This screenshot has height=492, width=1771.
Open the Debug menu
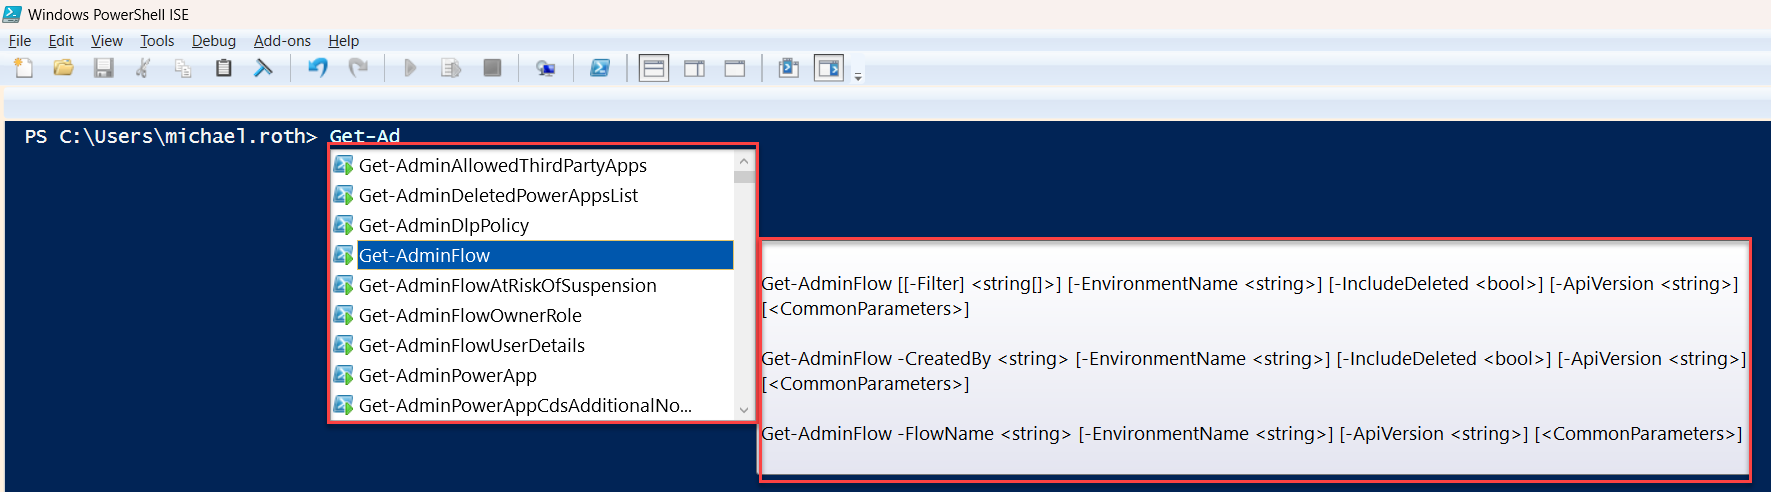click(214, 41)
